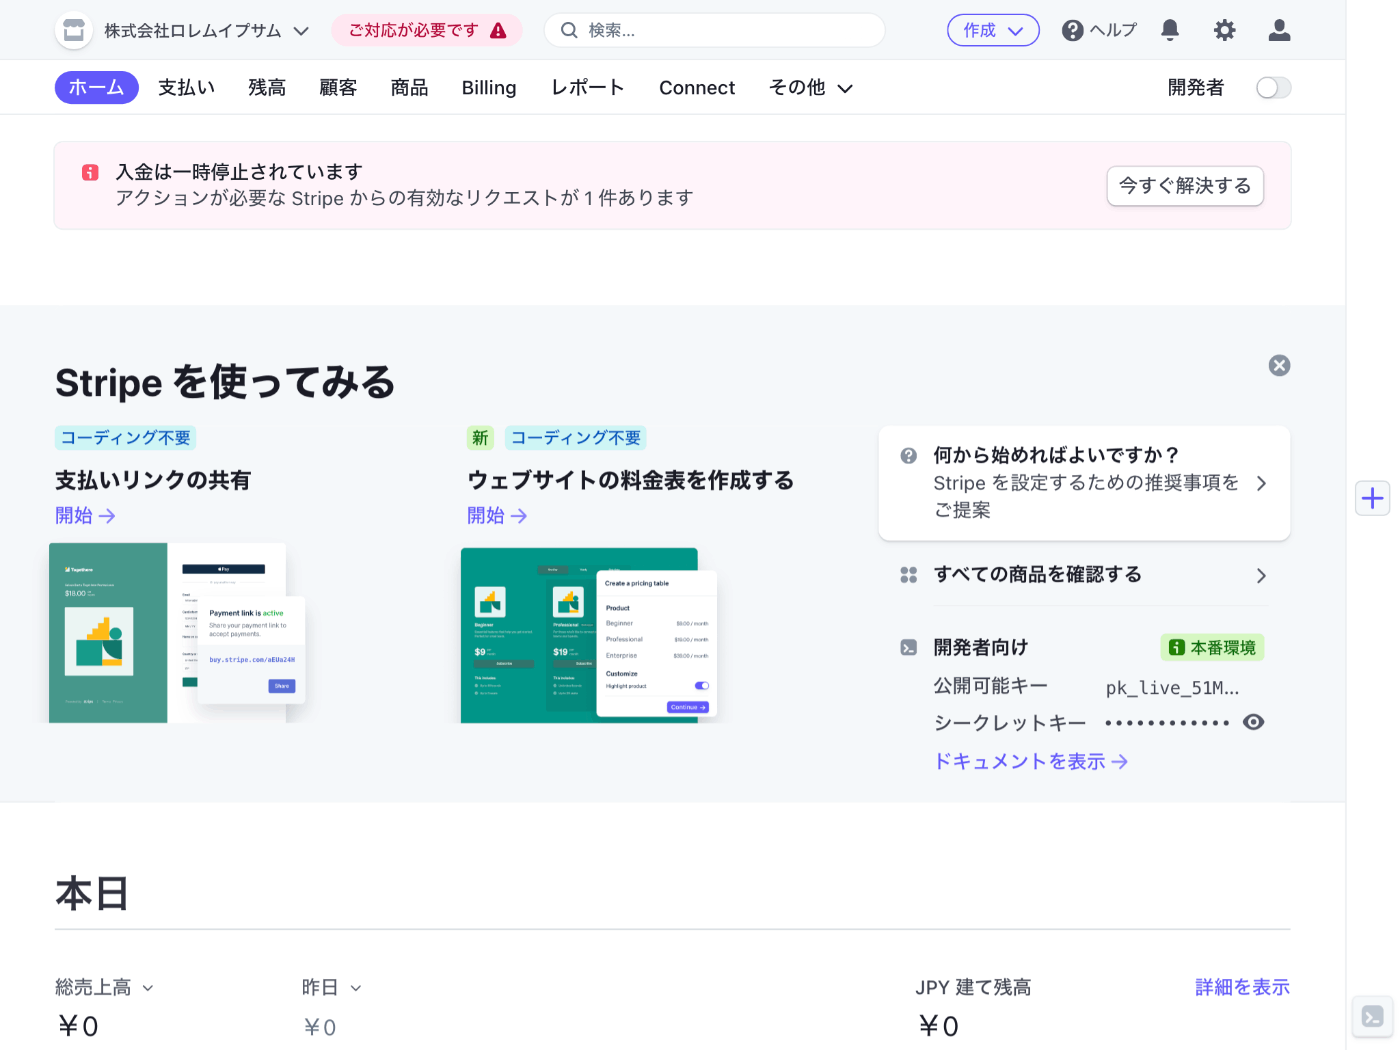Reveal the secret key with eye icon
The height and width of the screenshot is (1050, 1400).
[1253, 722]
